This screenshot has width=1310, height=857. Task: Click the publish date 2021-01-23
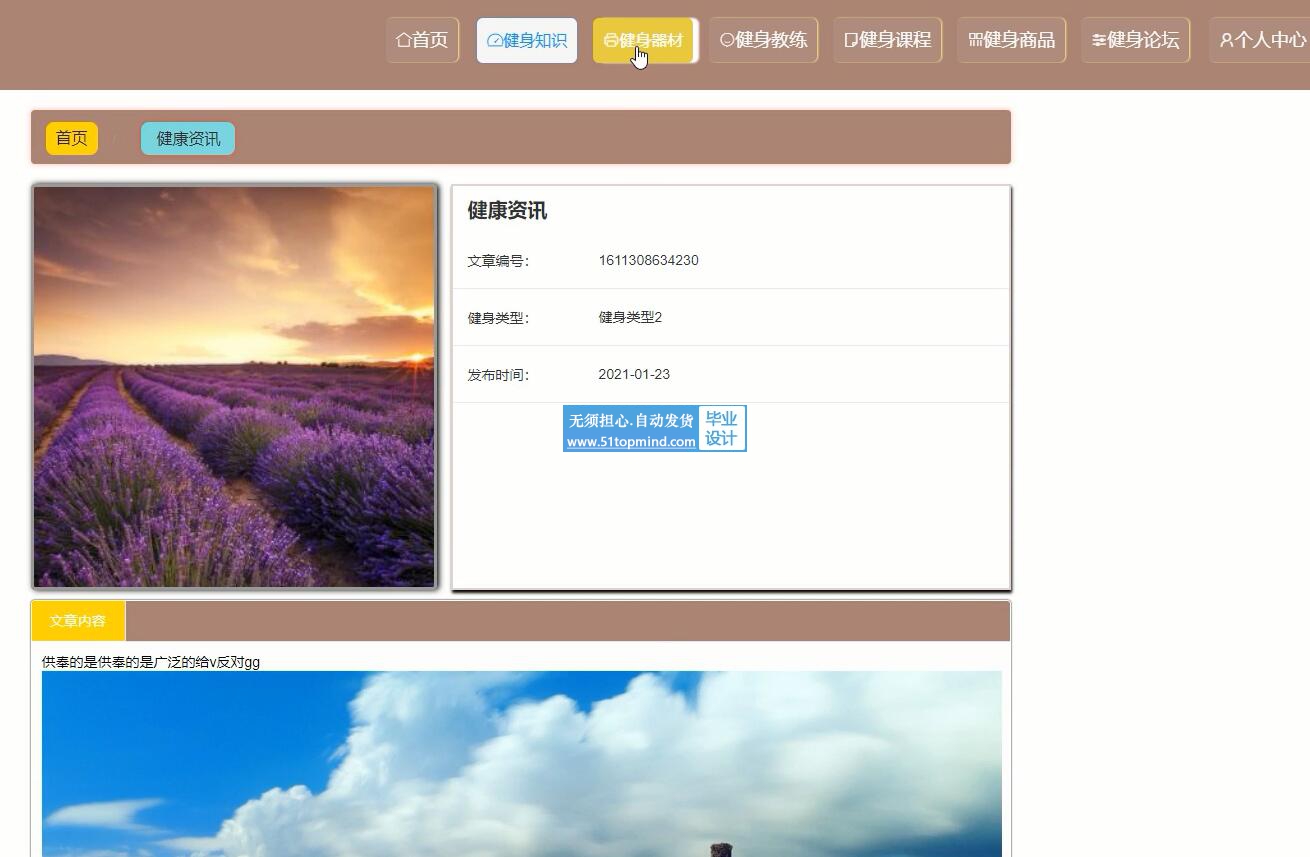tap(634, 374)
